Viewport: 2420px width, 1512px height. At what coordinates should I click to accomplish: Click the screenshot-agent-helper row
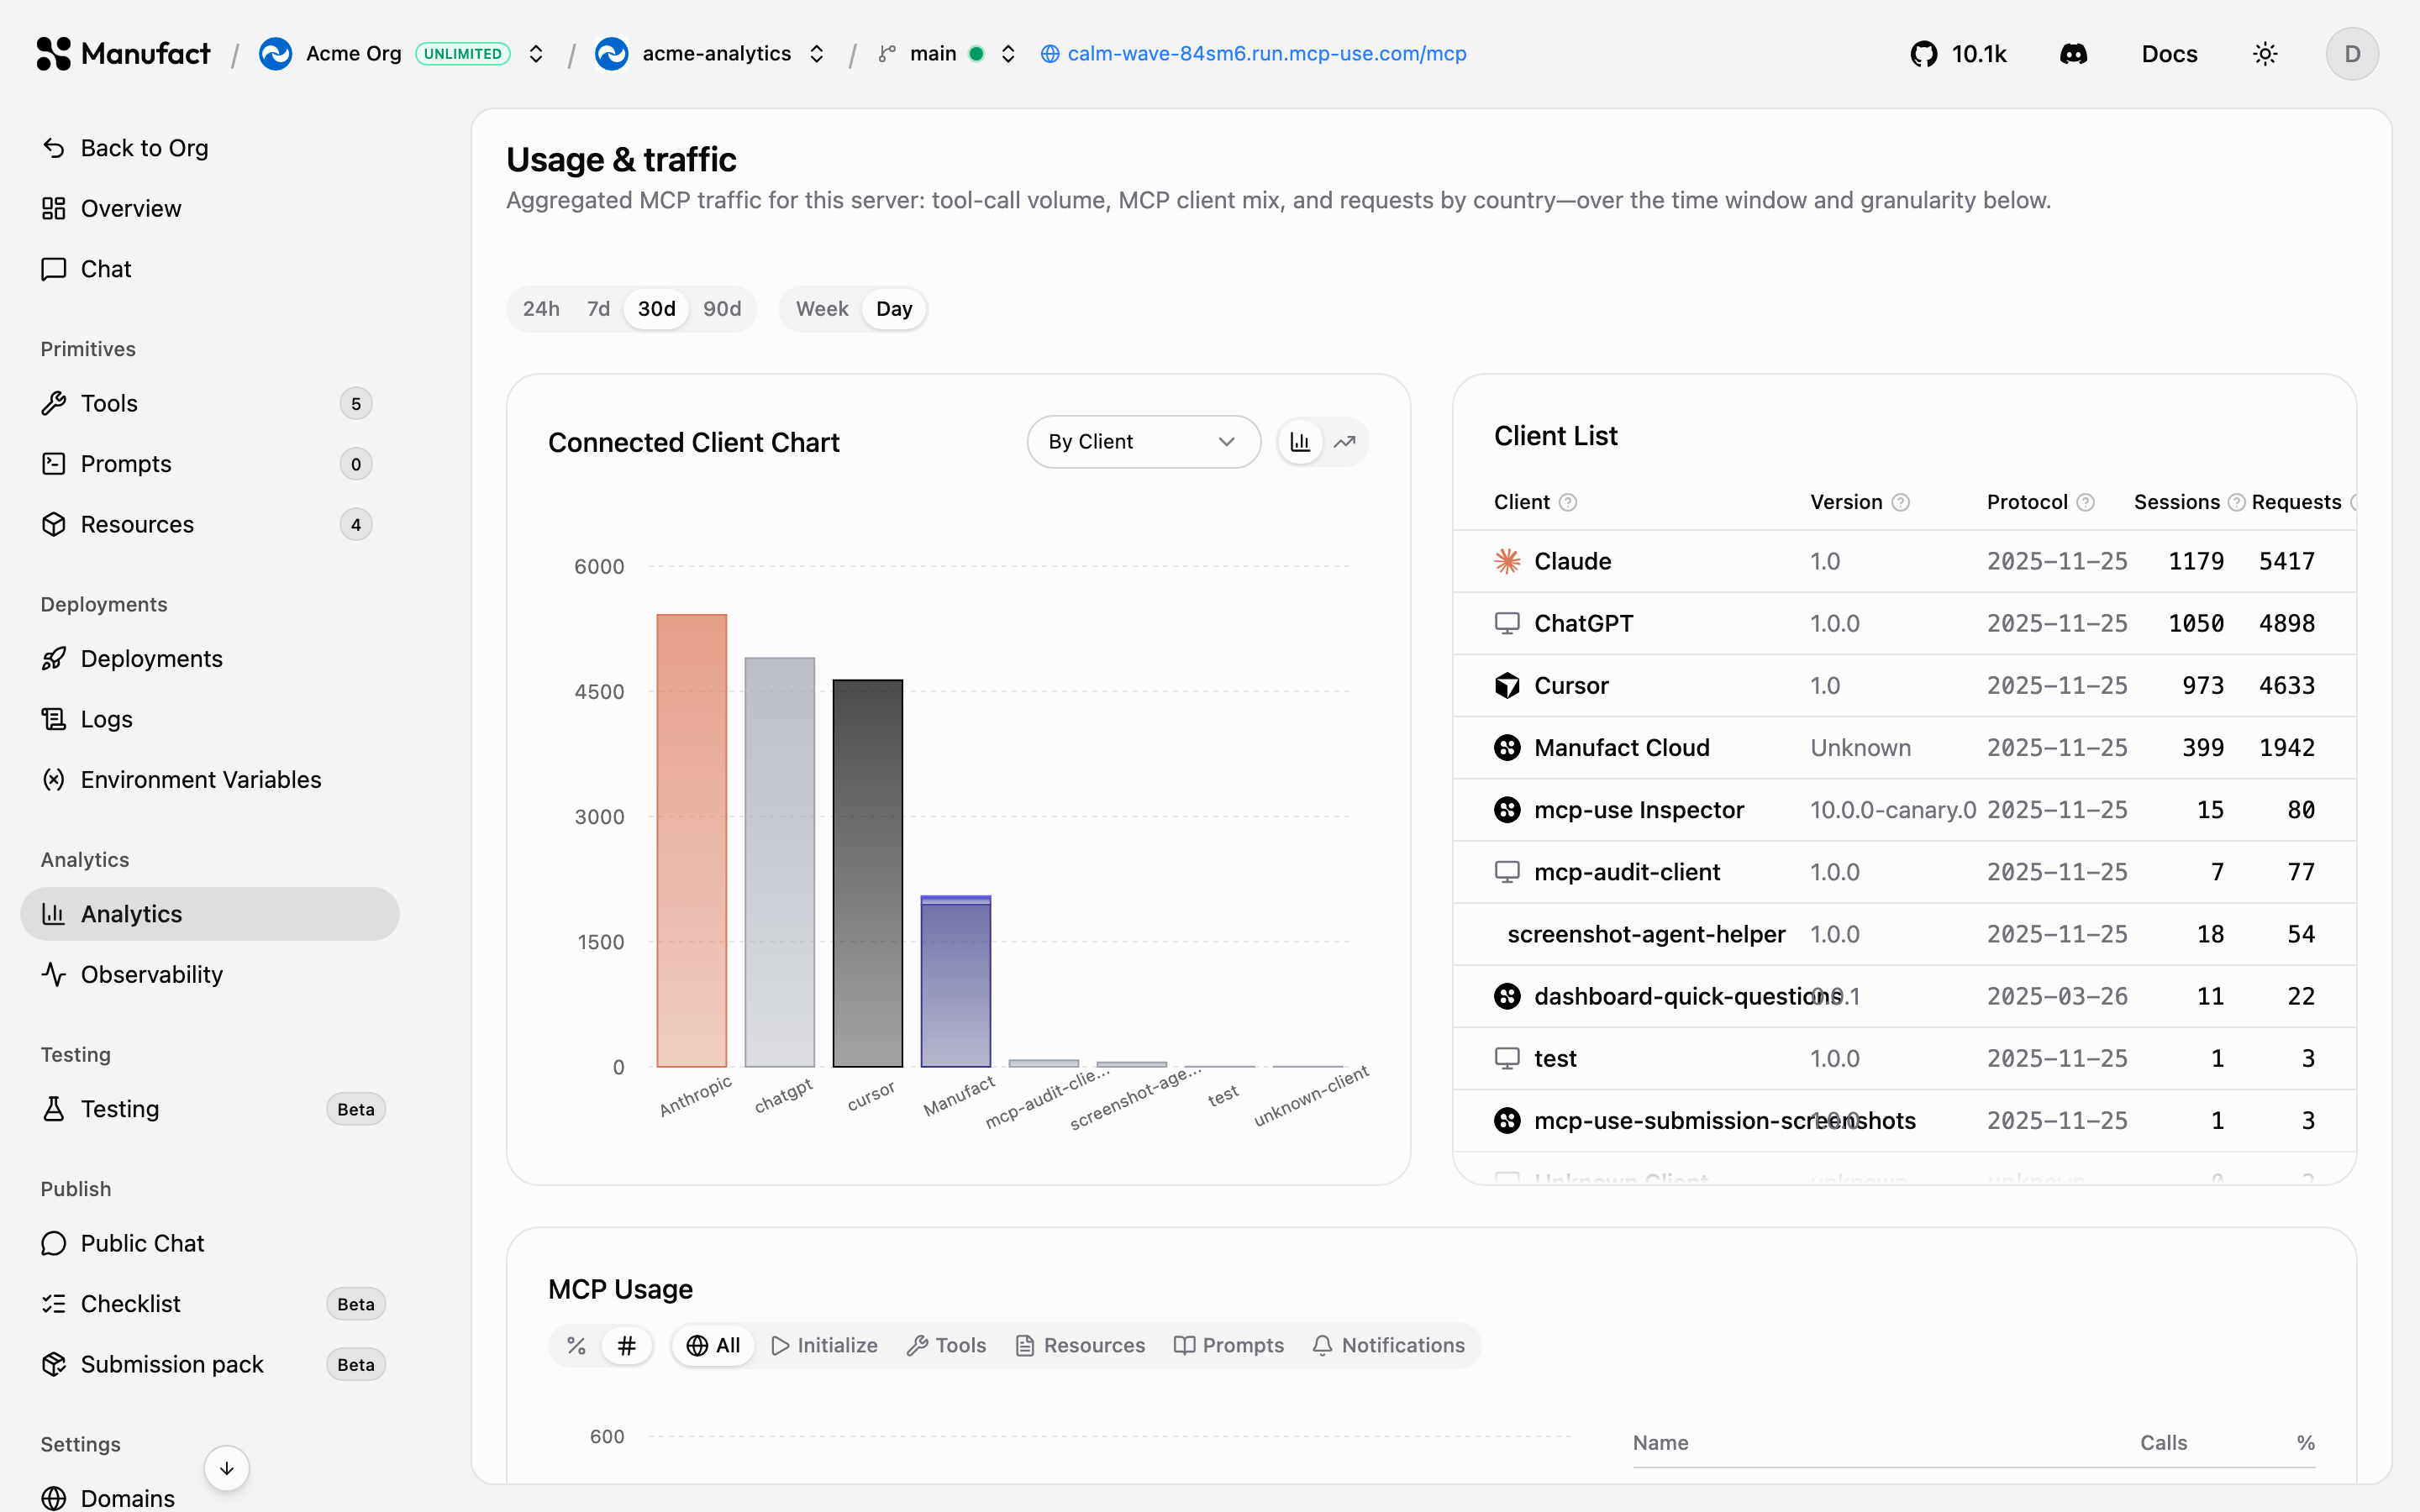point(1904,934)
